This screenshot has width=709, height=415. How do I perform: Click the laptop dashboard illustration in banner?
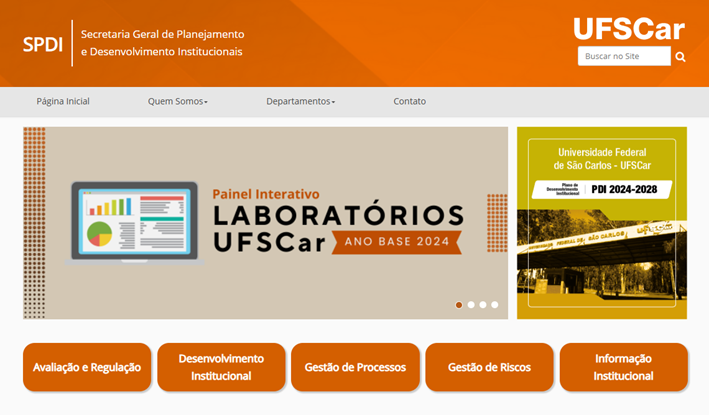click(x=134, y=223)
